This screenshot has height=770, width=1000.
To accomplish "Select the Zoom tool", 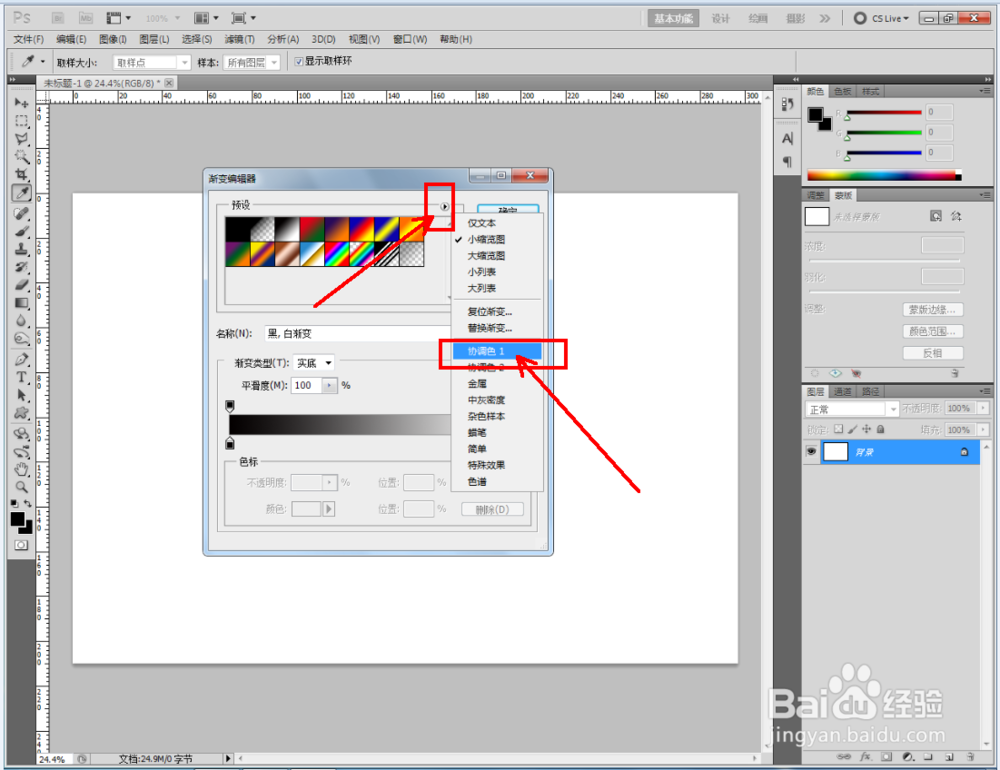I will [x=21, y=487].
